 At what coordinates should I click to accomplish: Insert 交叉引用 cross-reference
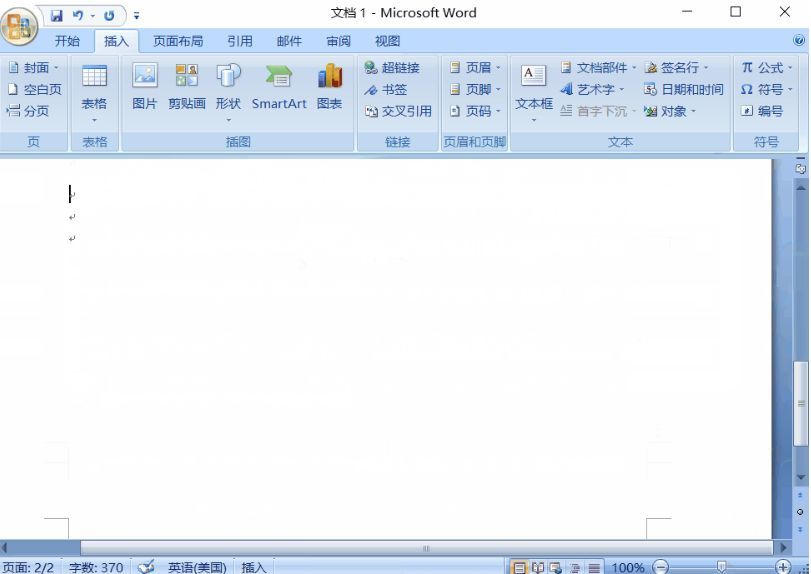coord(398,111)
